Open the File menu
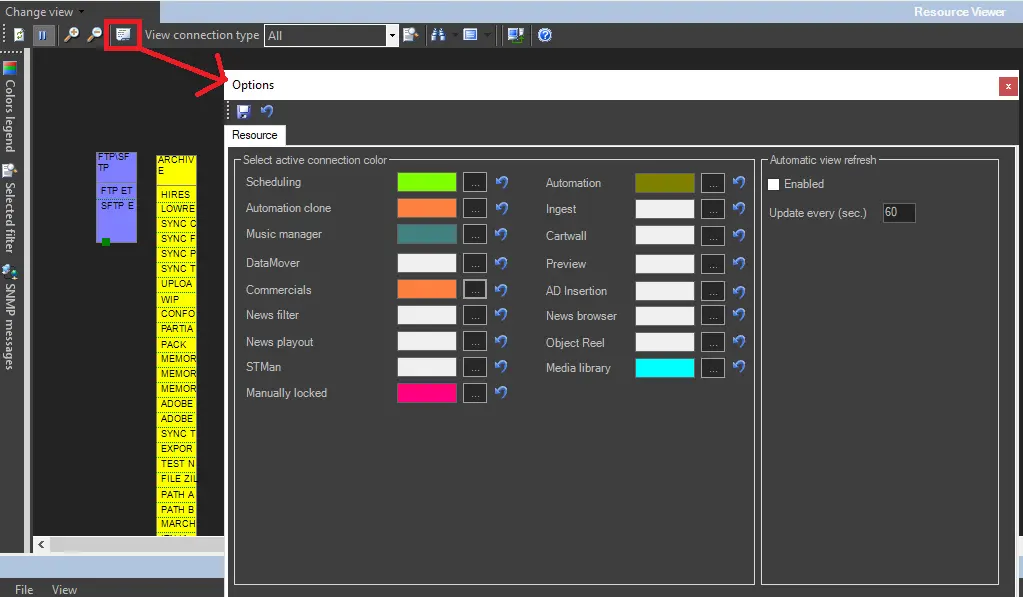The height and width of the screenshot is (597, 1023). coord(24,589)
